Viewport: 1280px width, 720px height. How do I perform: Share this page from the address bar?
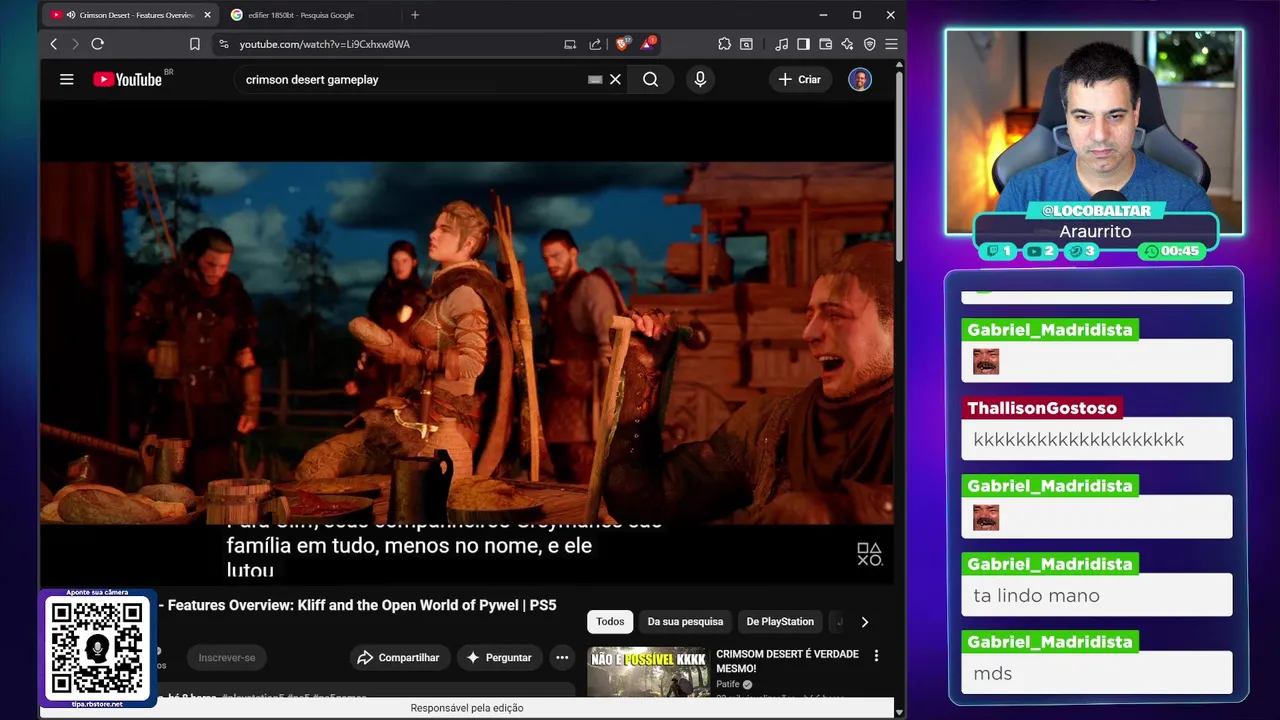[x=595, y=44]
